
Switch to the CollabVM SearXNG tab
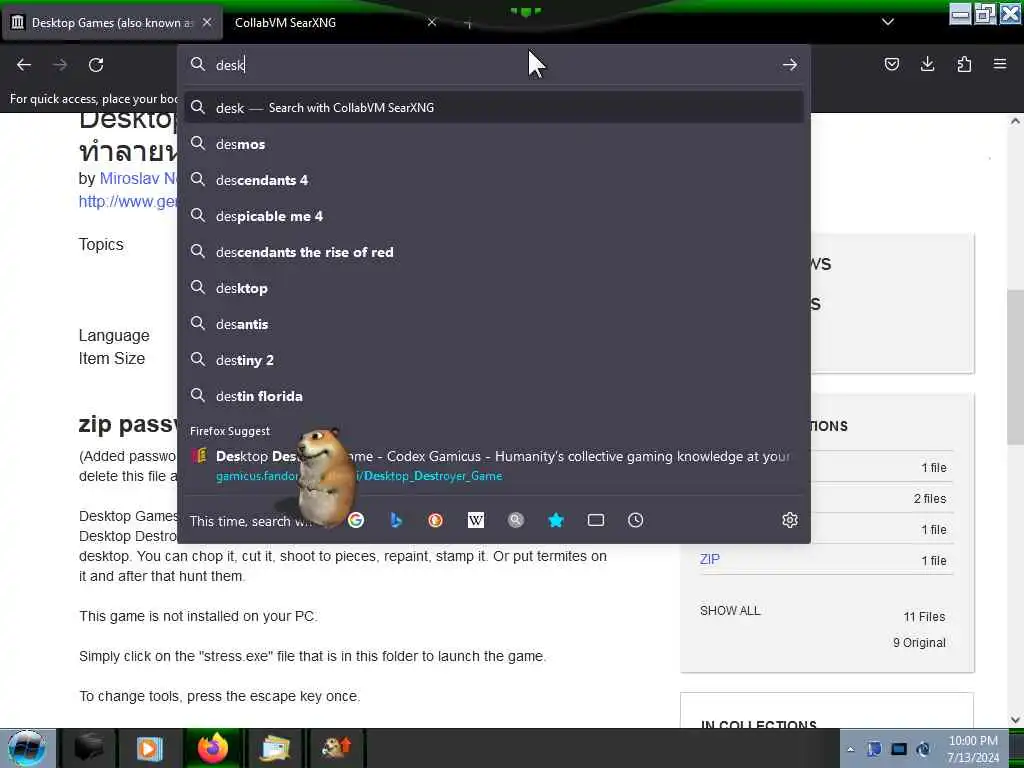(335, 22)
